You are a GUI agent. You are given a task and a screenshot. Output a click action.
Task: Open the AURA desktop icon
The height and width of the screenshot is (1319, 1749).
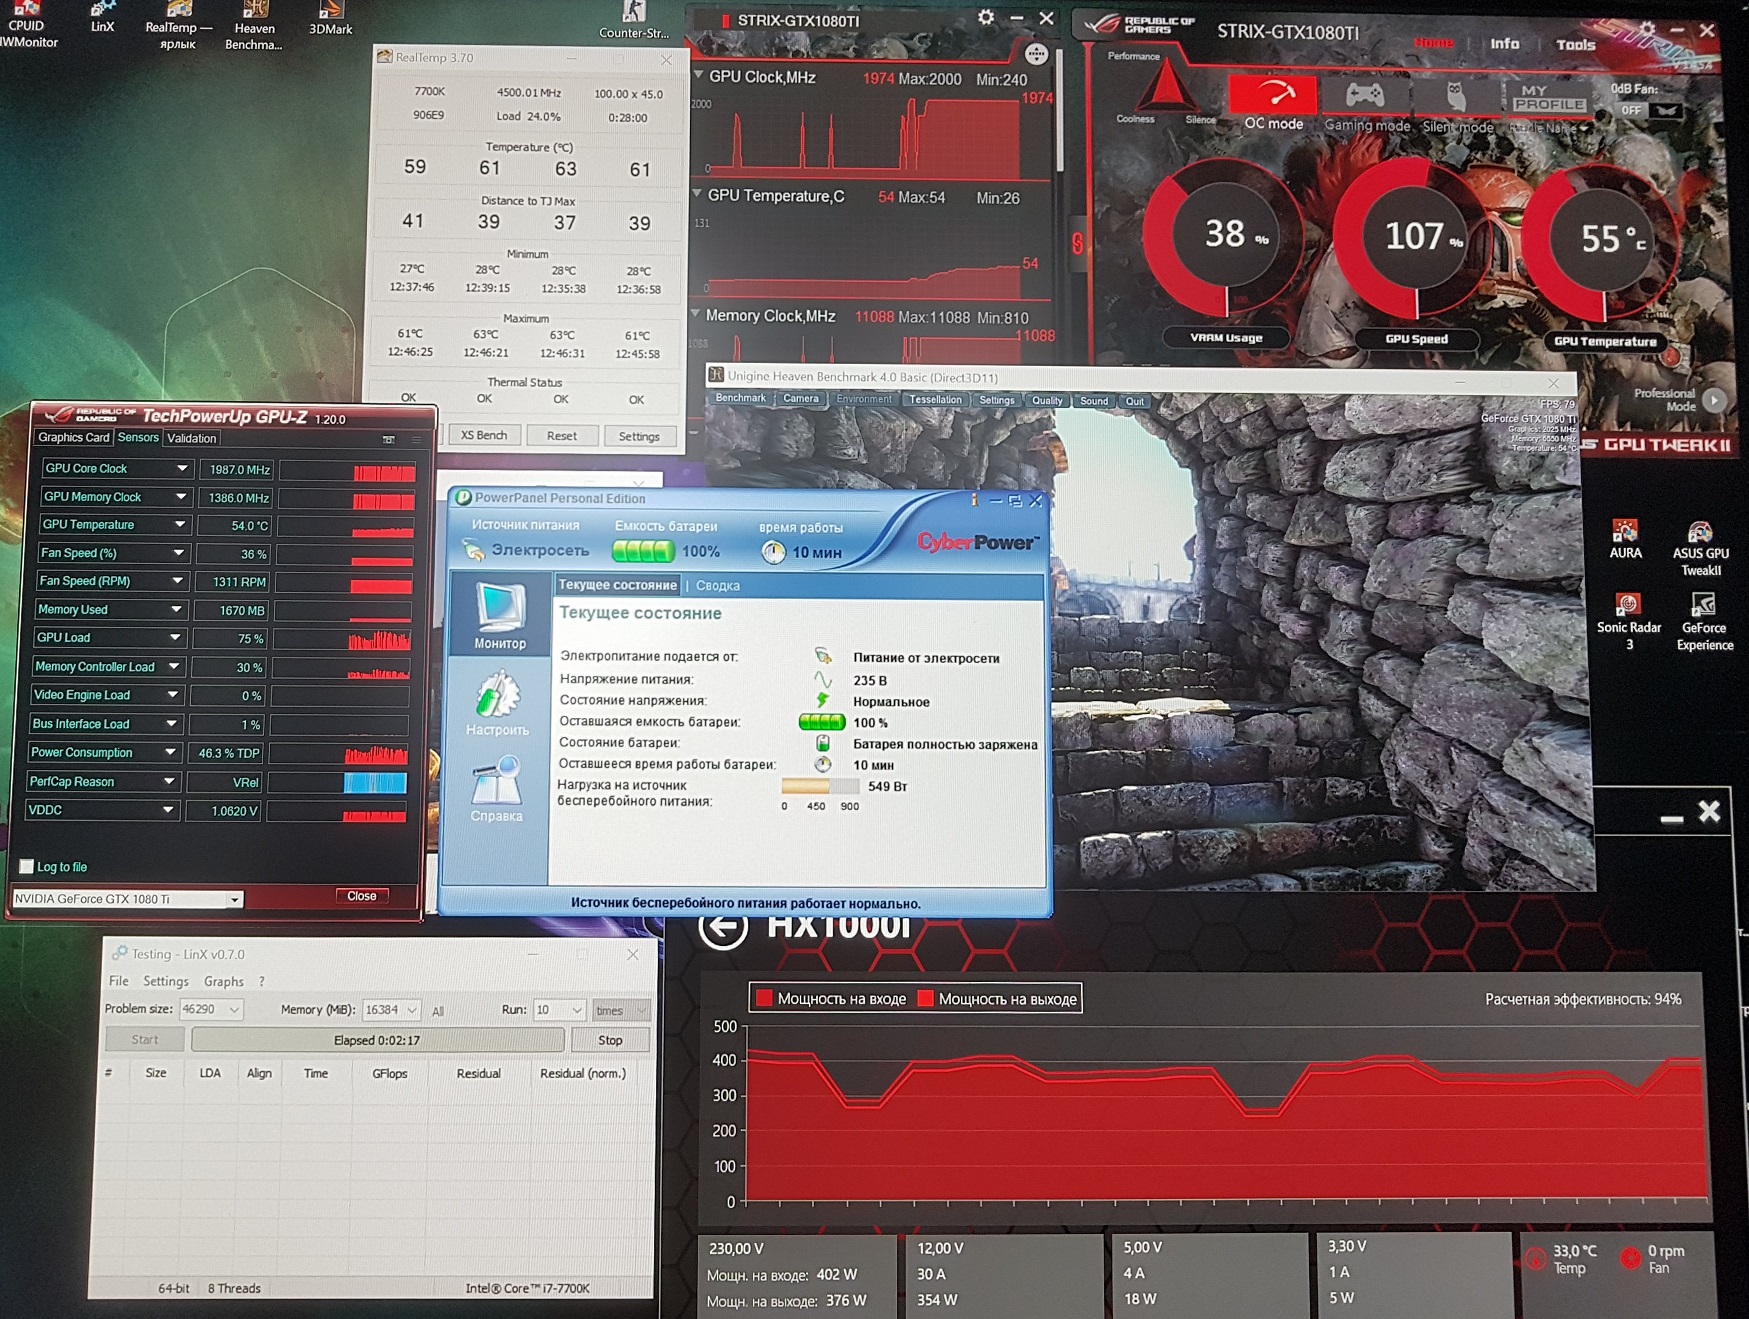pos(1625,540)
